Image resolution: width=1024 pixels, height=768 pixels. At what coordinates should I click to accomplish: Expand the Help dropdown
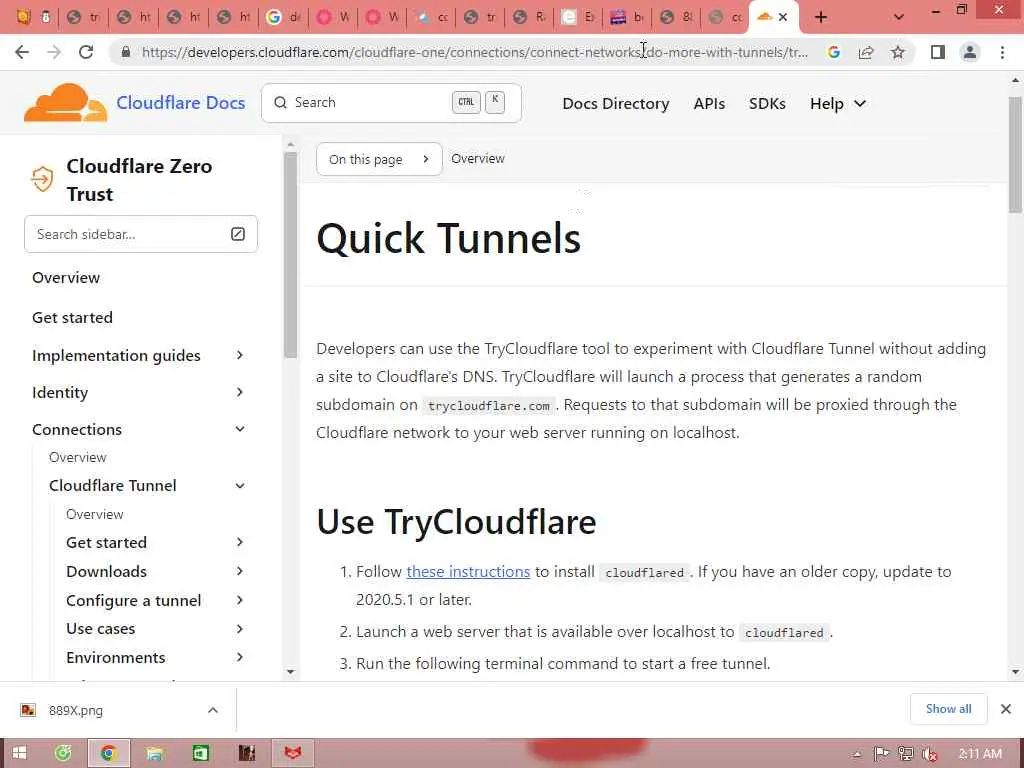838,103
